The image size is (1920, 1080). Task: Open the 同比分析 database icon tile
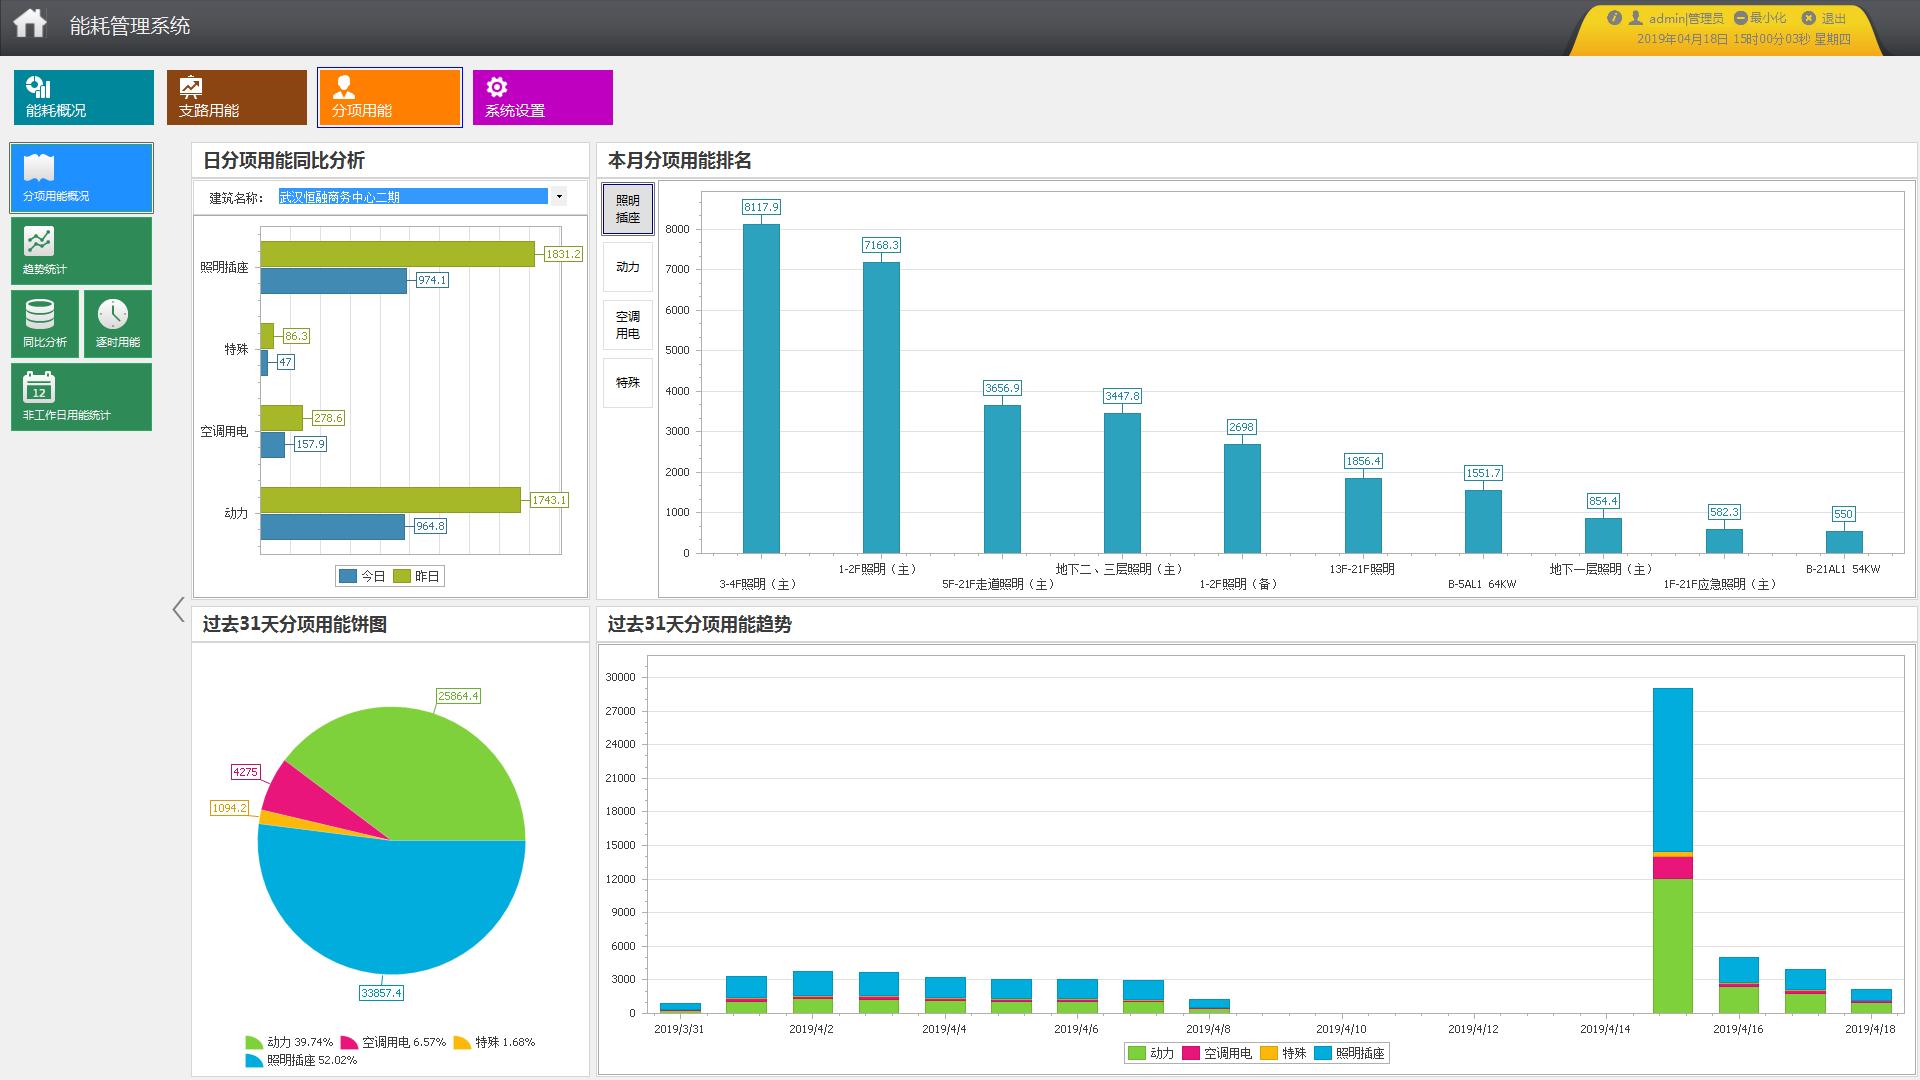pyautogui.click(x=45, y=323)
